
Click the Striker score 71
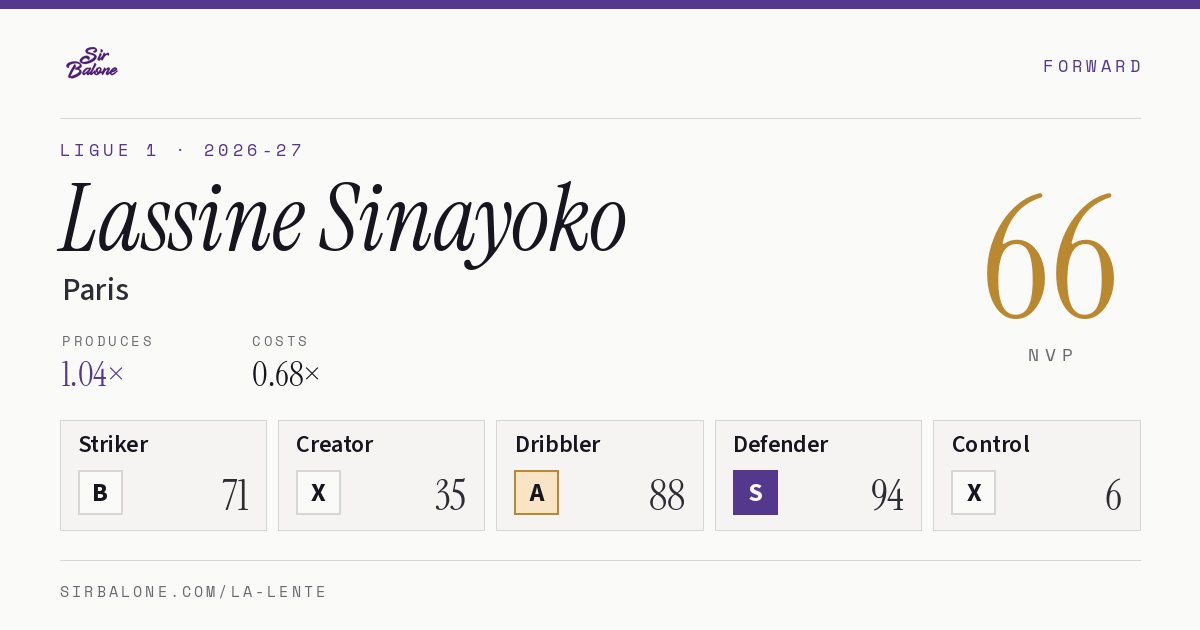pos(235,495)
